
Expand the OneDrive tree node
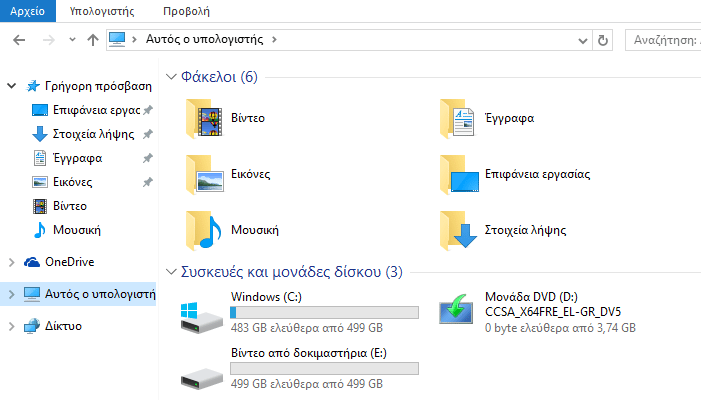coord(12,262)
